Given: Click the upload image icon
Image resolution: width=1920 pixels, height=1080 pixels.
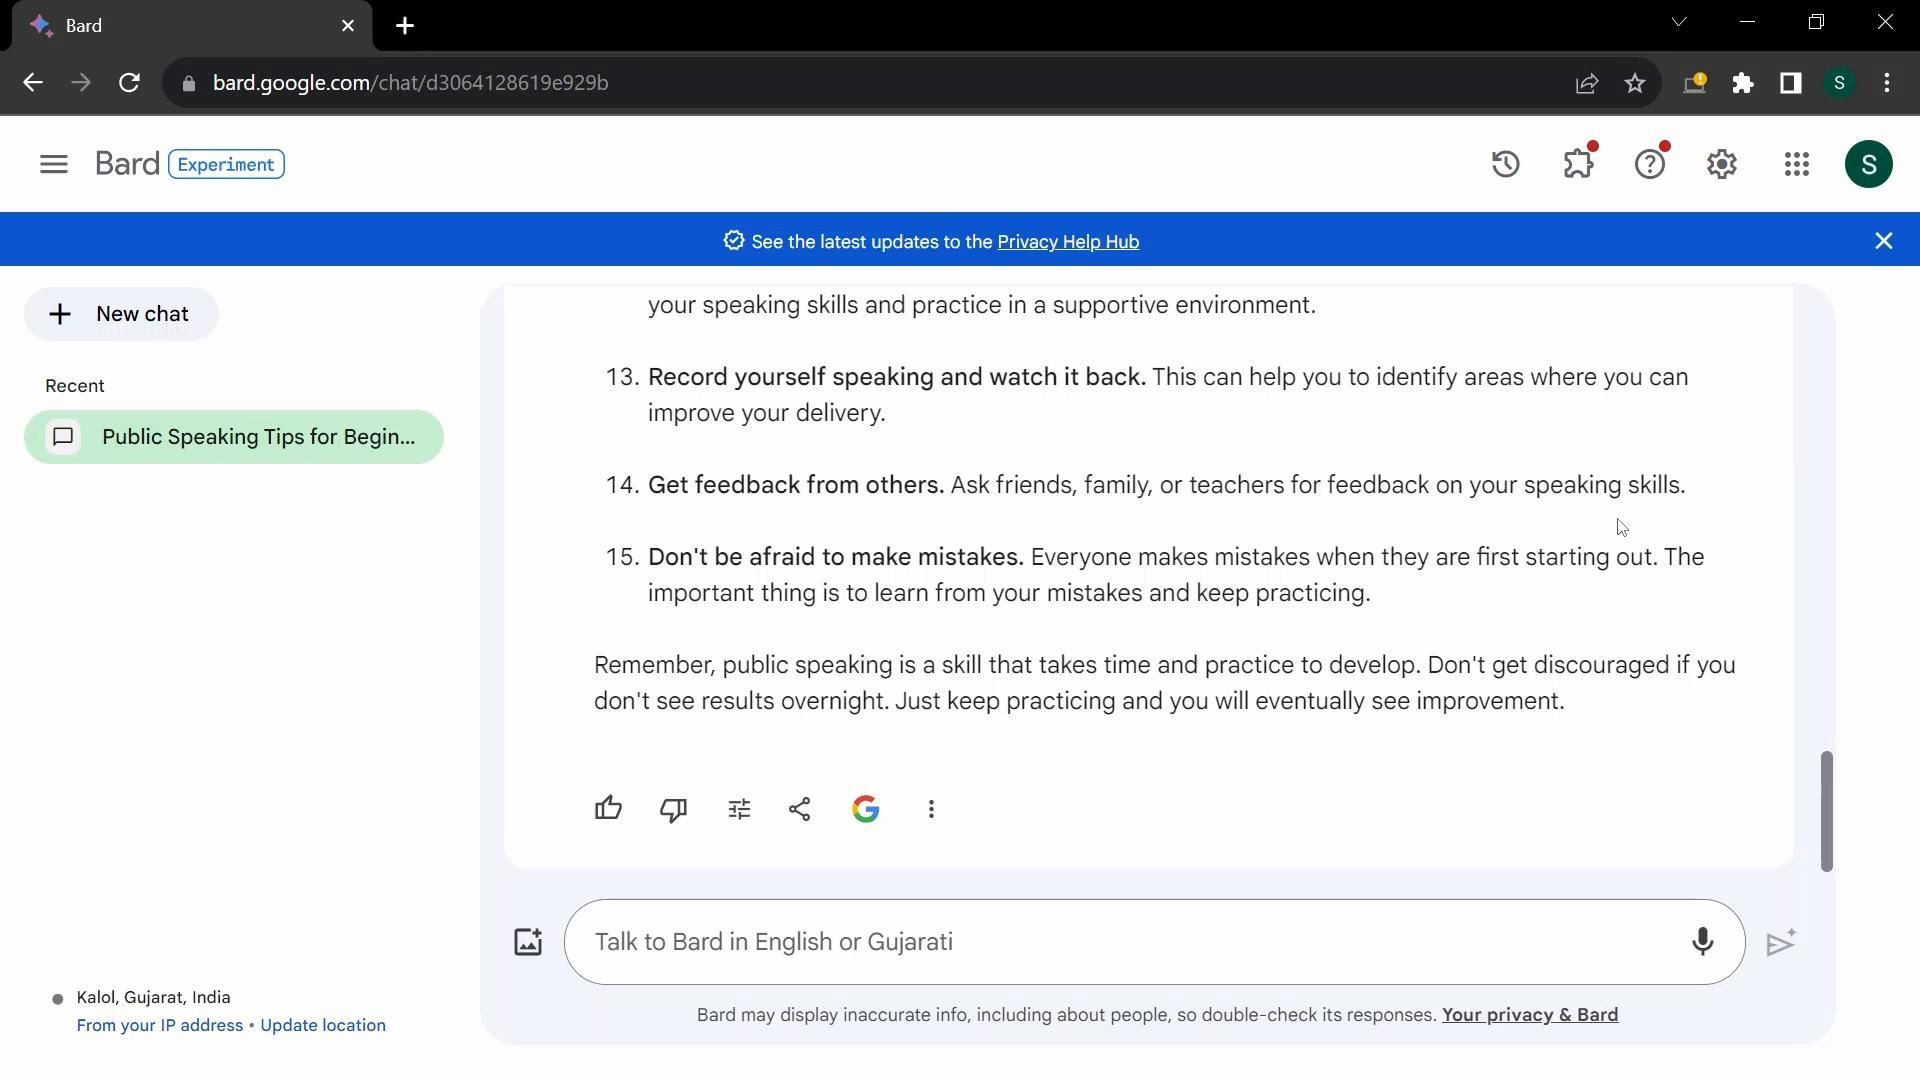Looking at the screenshot, I should click(x=528, y=942).
